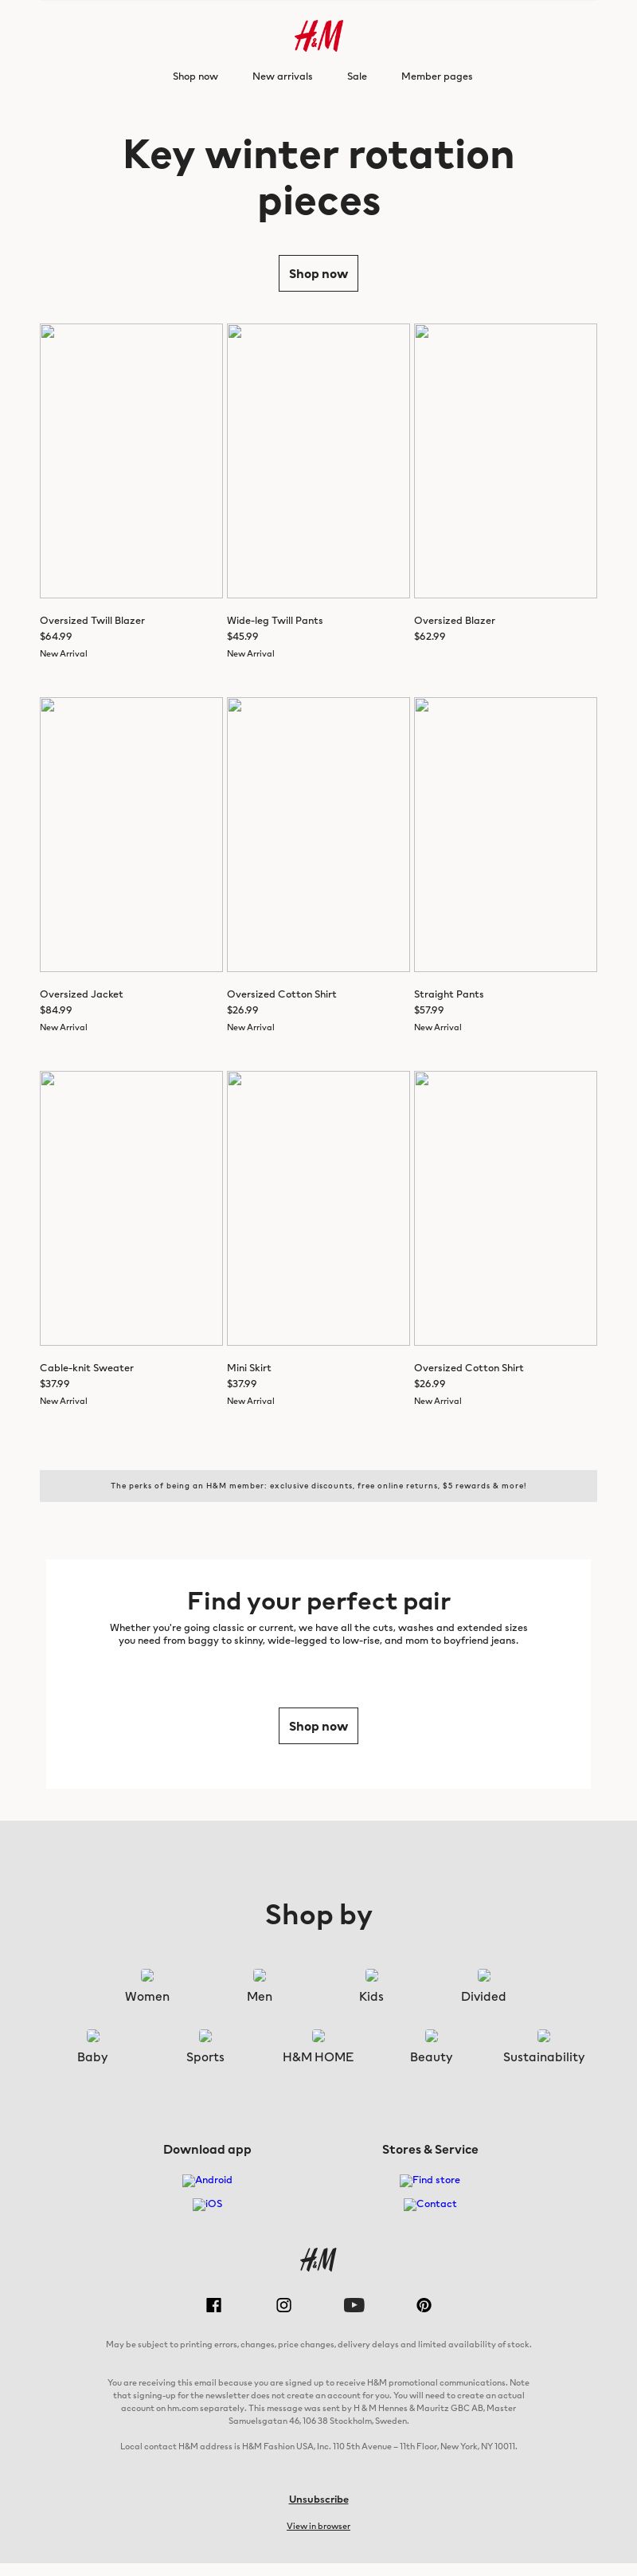This screenshot has height=2576, width=637.
Task: Click the black H&M footer logo
Action: coord(318,2260)
